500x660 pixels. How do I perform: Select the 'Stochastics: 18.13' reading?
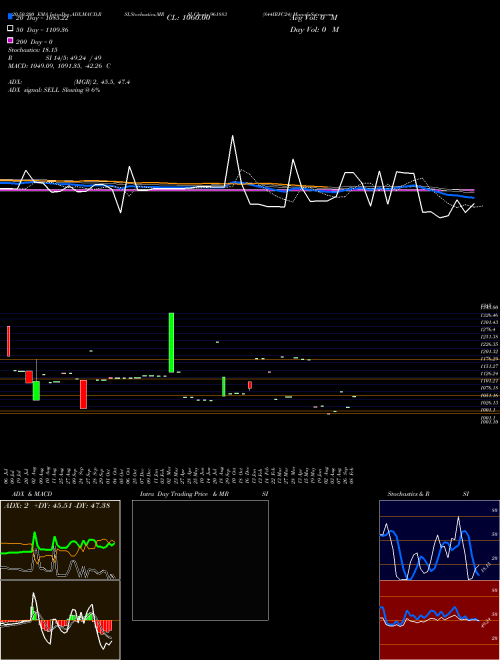tap(32, 50)
